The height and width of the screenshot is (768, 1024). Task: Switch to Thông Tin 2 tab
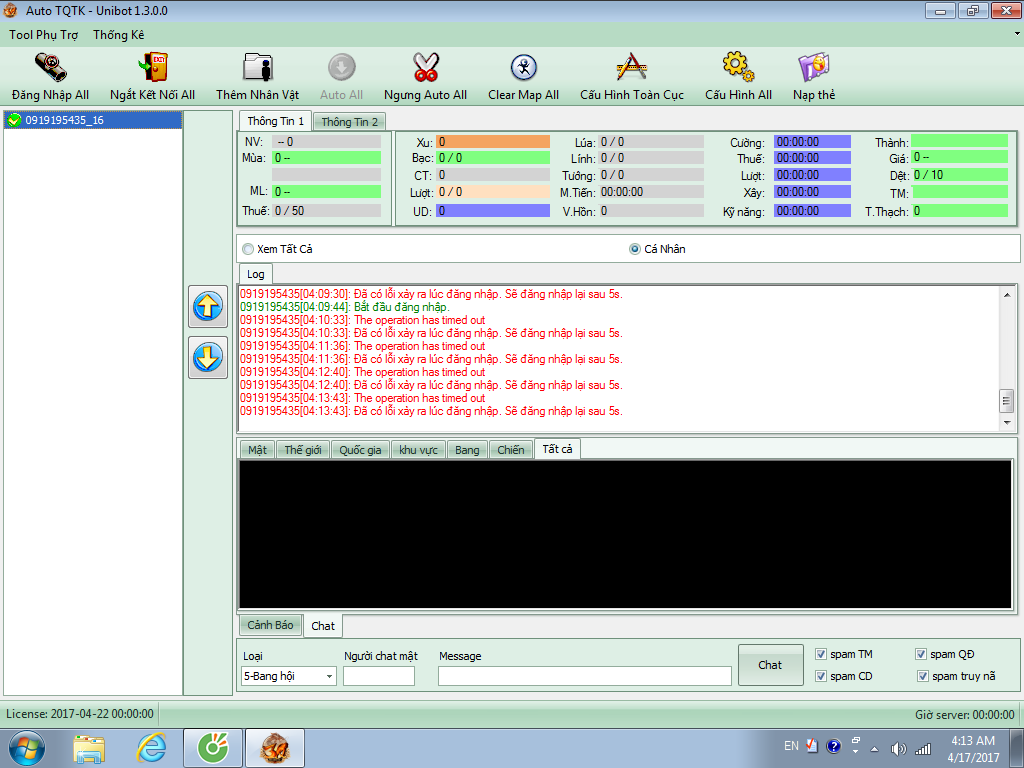click(349, 122)
